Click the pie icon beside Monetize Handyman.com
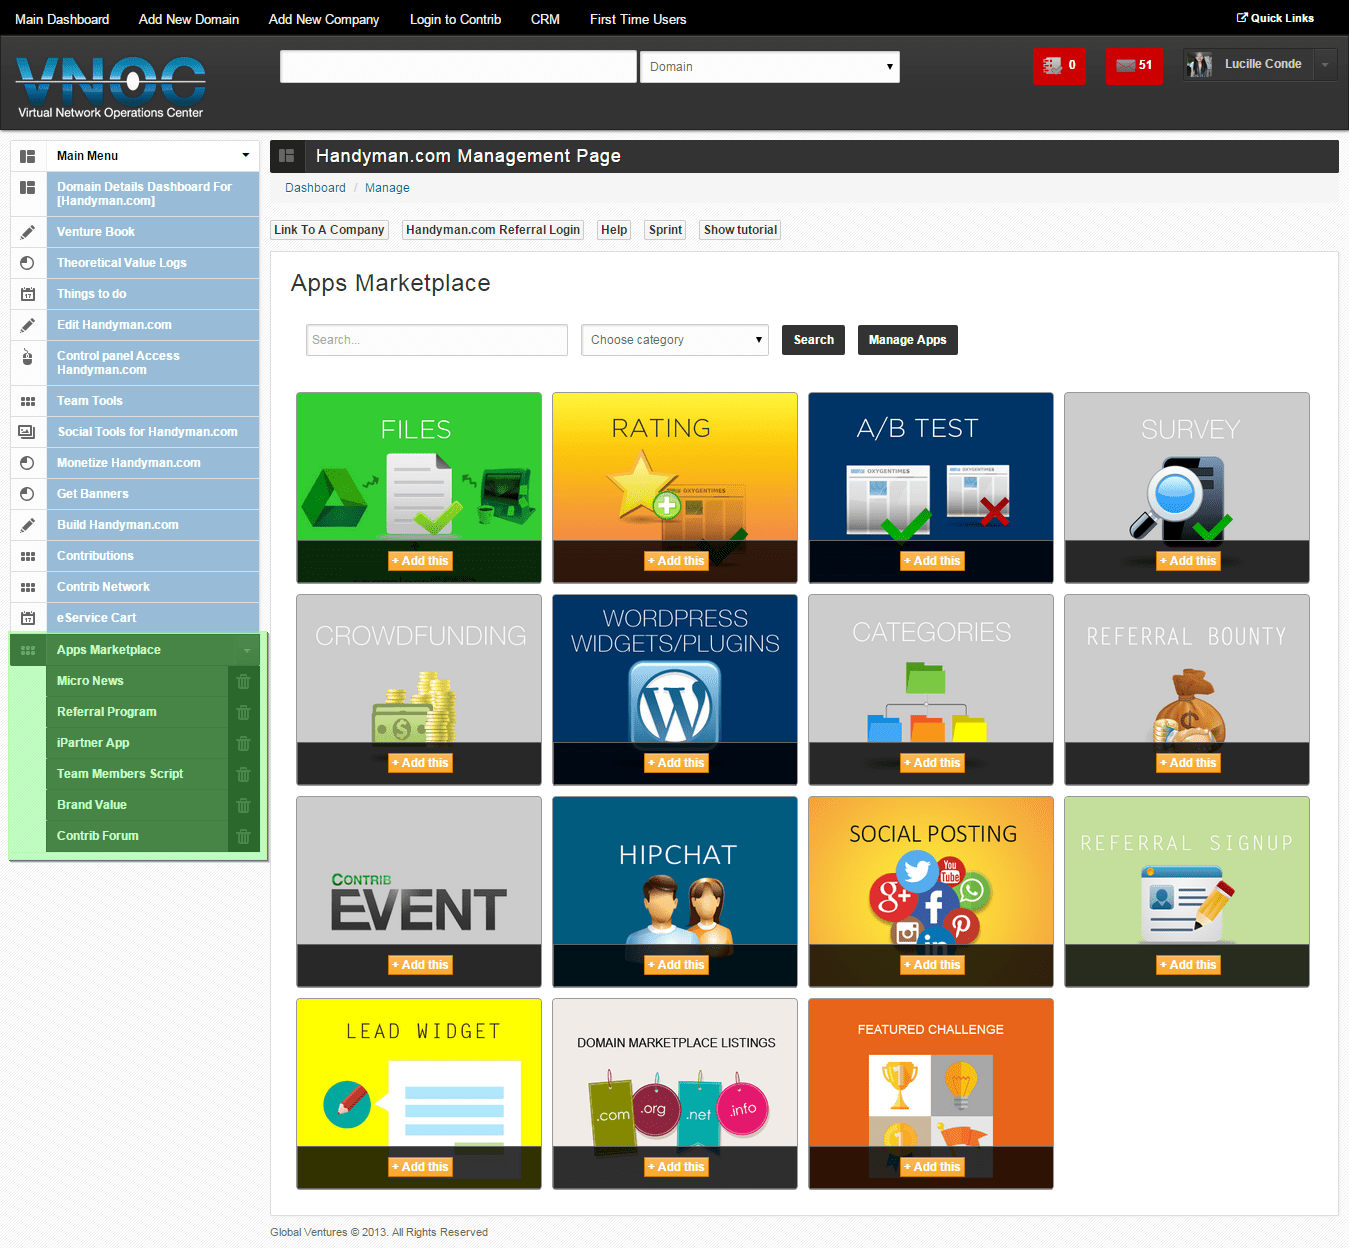 click(x=28, y=463)
